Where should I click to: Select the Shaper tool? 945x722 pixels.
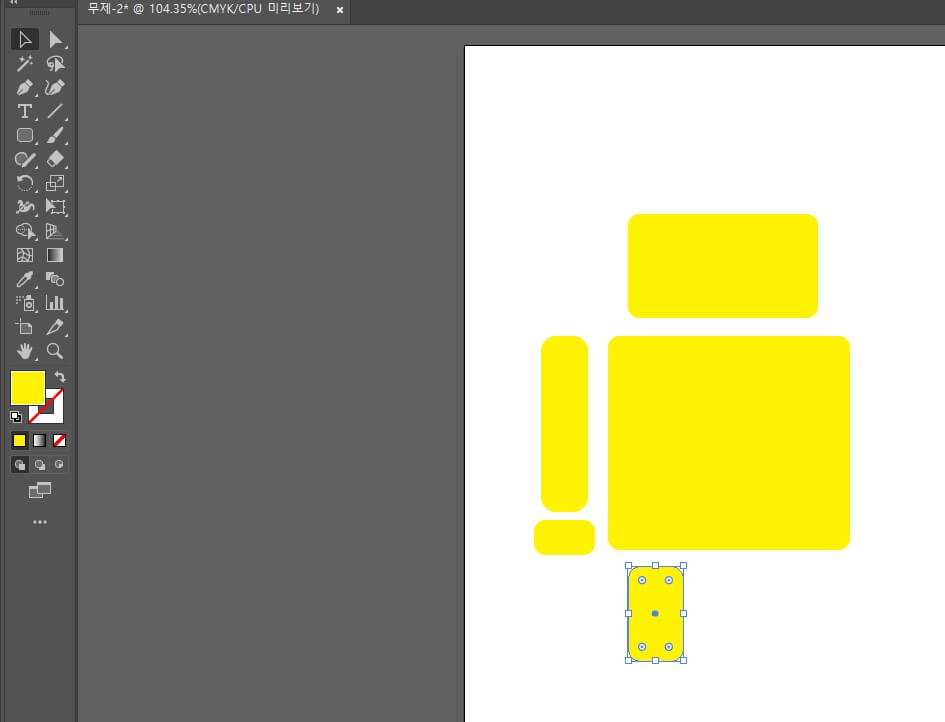[x=25, y=159]
